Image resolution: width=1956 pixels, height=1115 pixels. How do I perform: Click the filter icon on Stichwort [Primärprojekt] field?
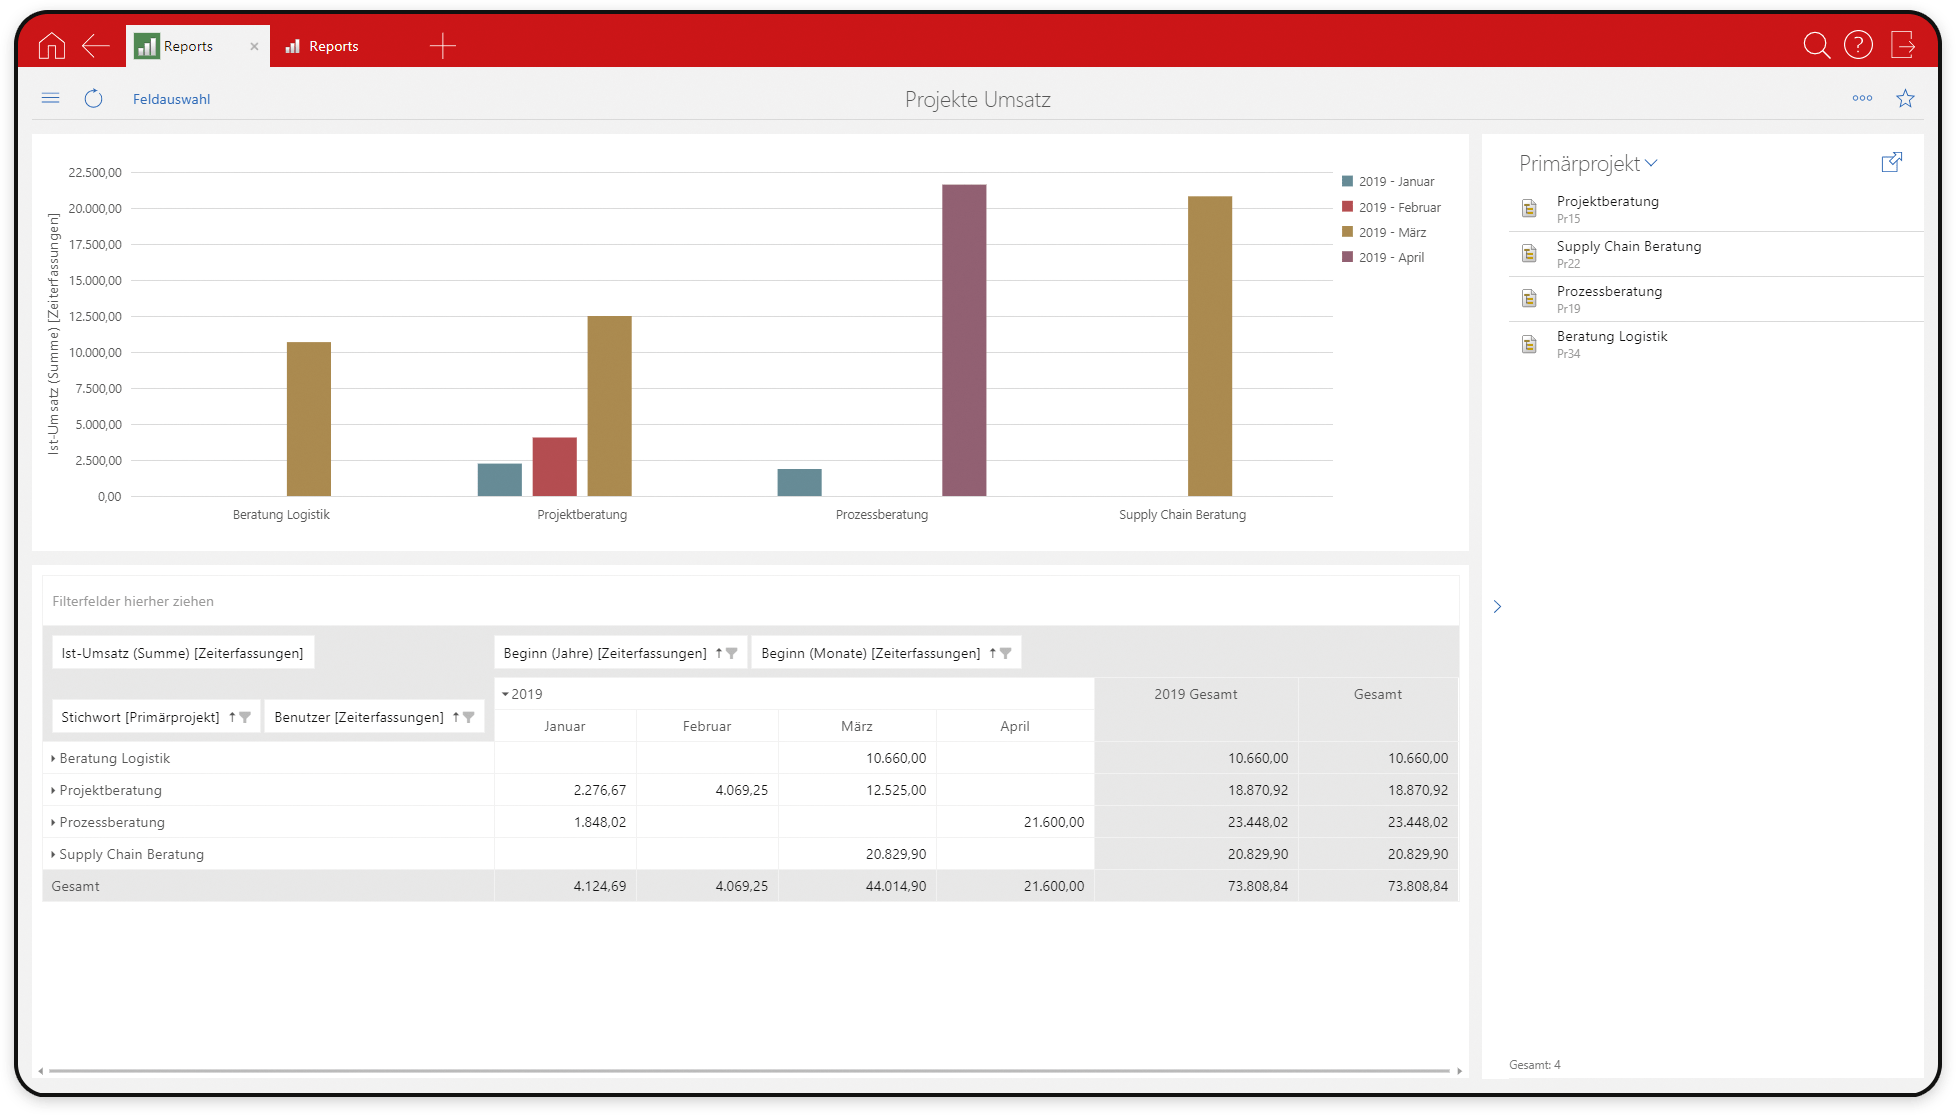245,717
